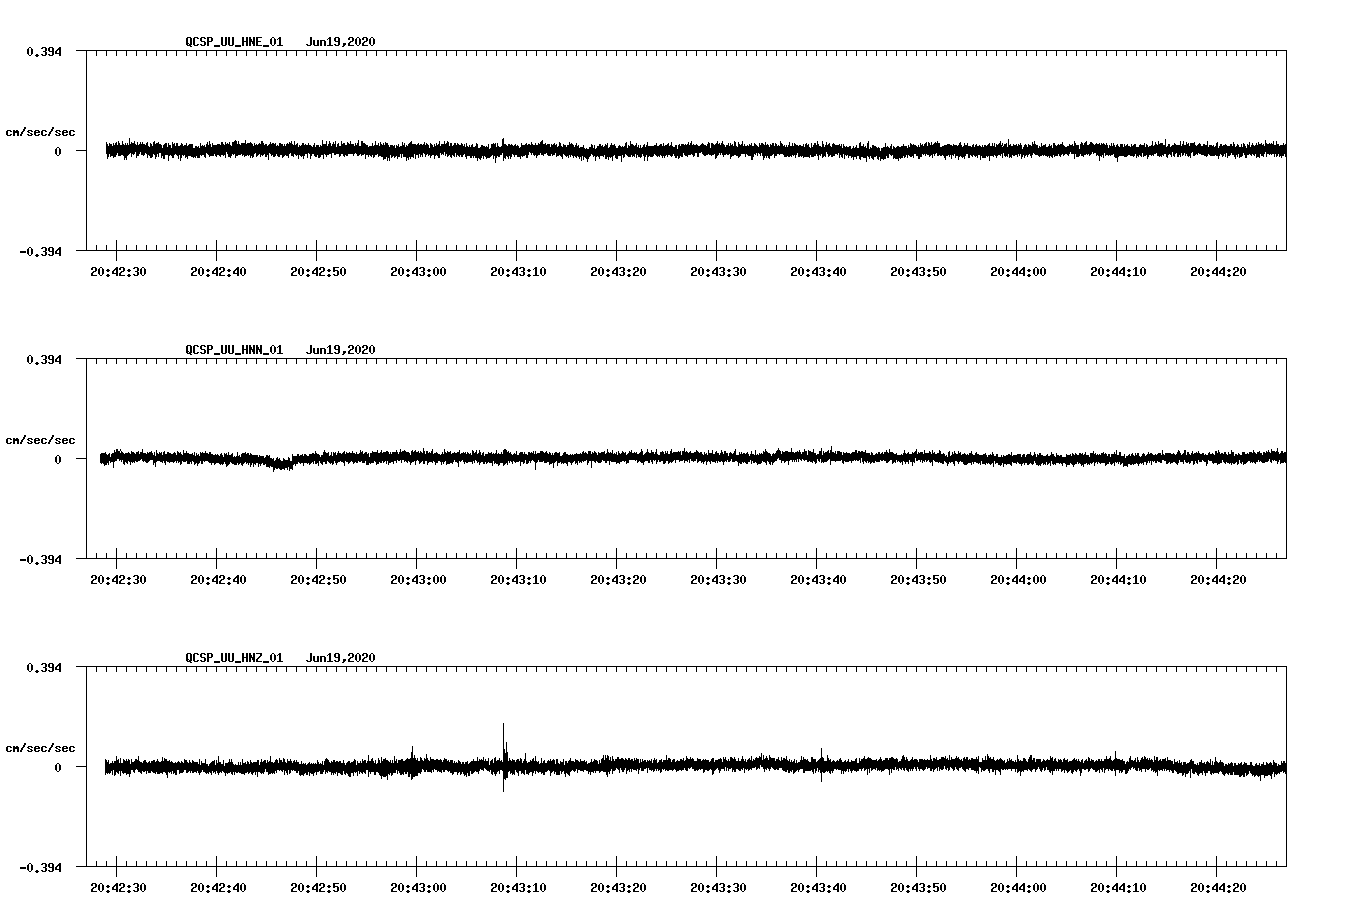
Task: Click 20:44:10 time label under HNN plot
Action: click(x=1118, y=580)
